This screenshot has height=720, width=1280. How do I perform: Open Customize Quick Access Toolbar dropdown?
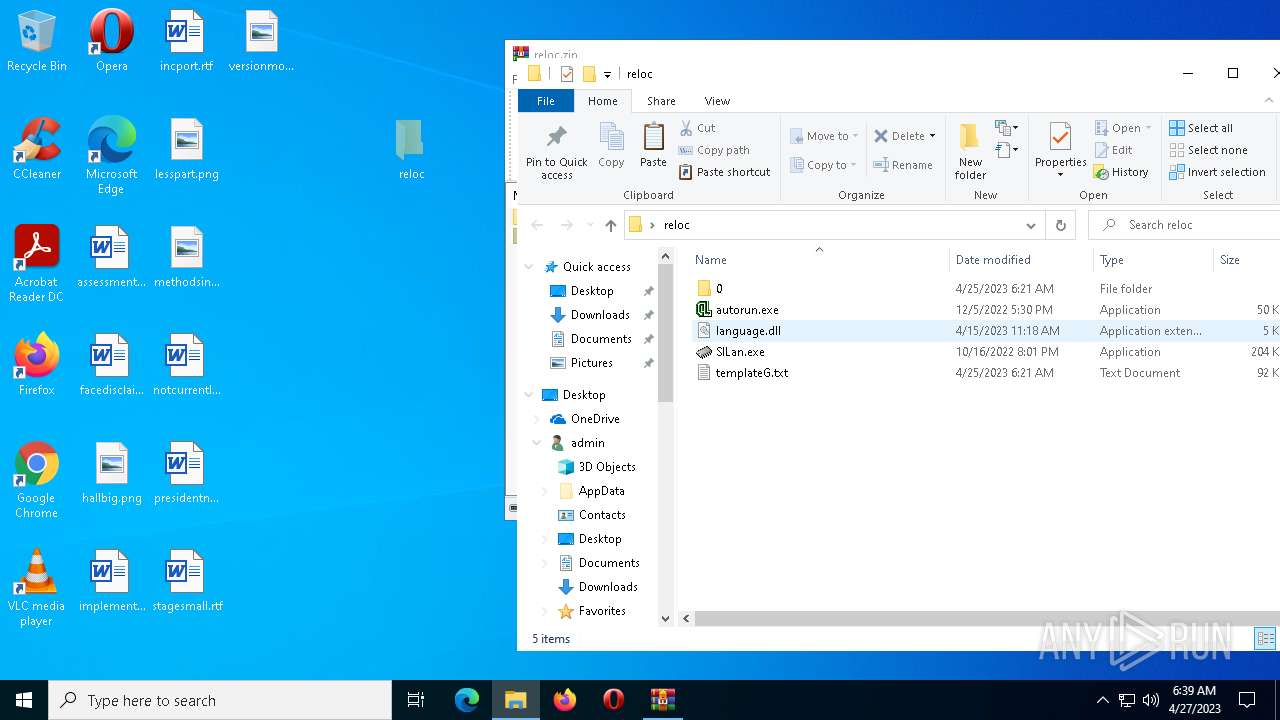point(607,74)
